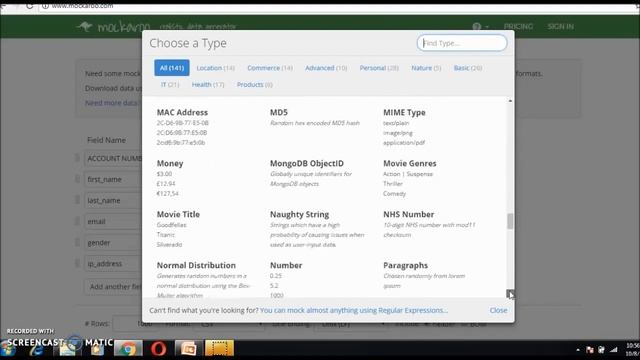Switch to the Basic category tab
Viewport: 640px width, 360px height.
pos(468,68)
